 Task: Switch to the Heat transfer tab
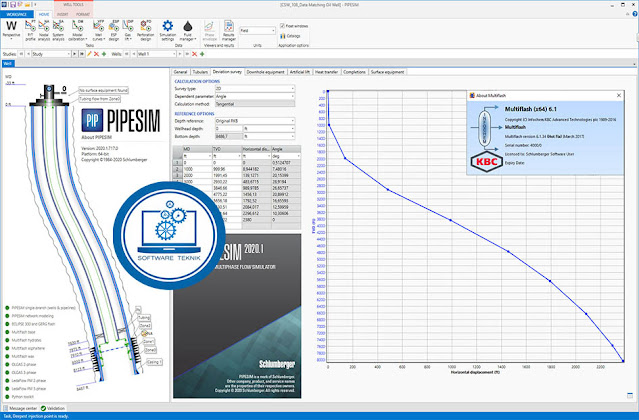click(326, 72)
